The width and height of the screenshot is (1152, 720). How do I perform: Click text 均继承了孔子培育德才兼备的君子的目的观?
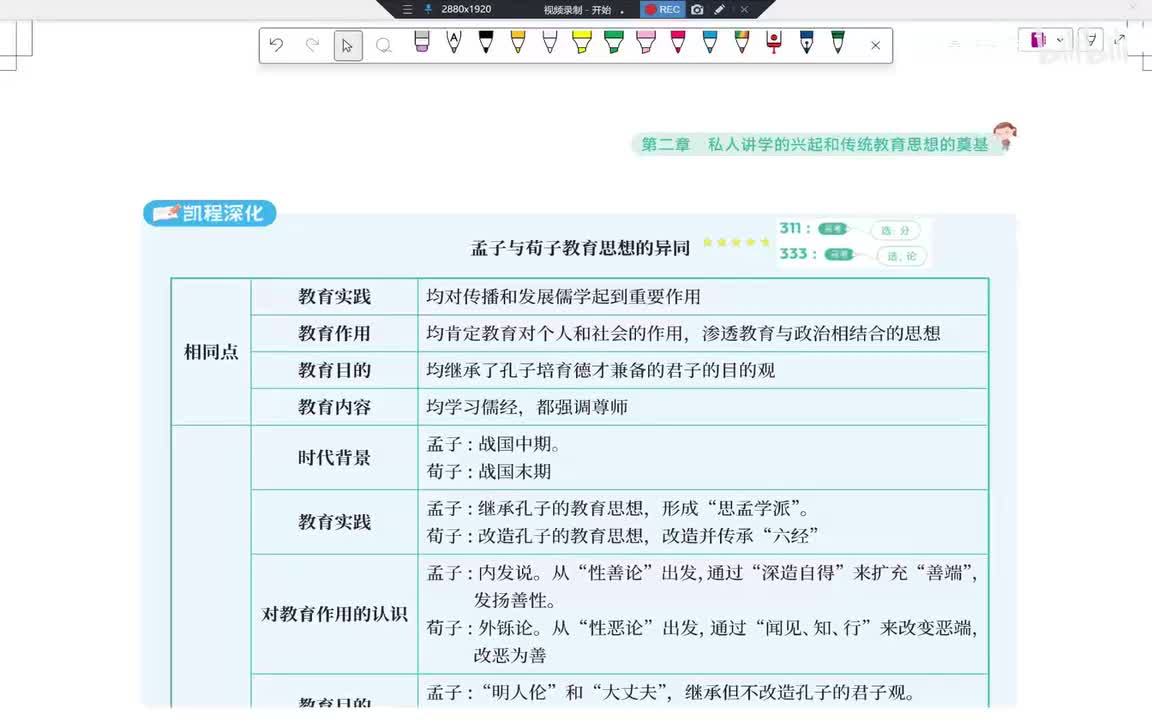pyautogui.click(x=600, y=370)
